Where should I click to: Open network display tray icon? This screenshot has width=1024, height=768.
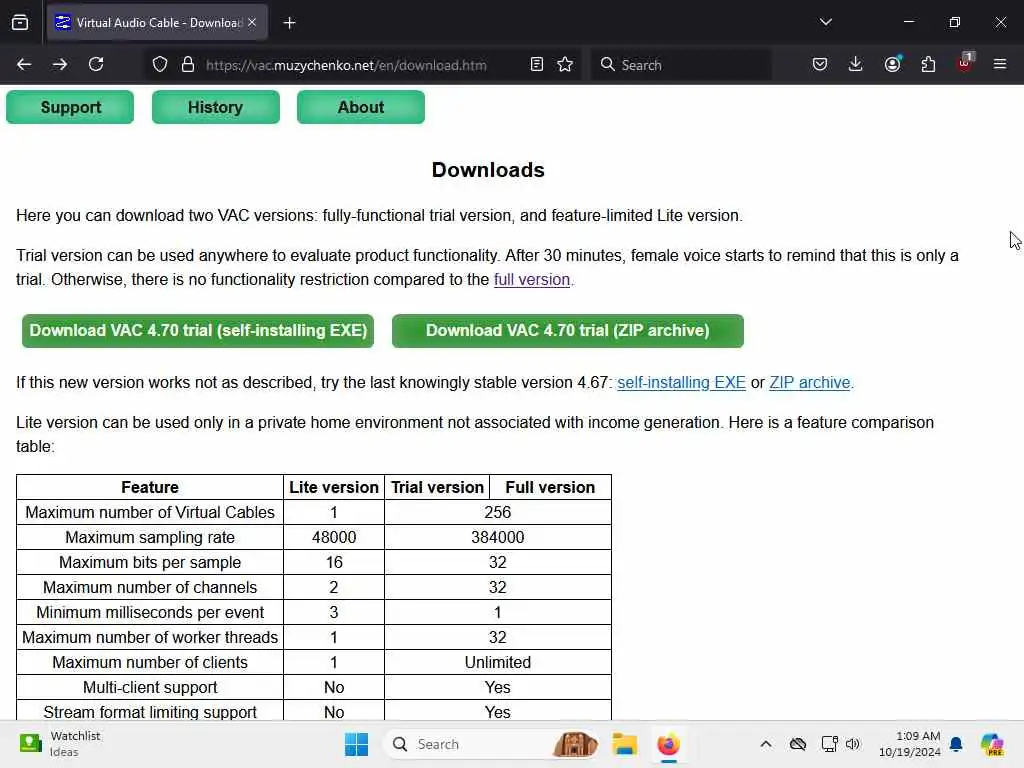coord(829,744)
